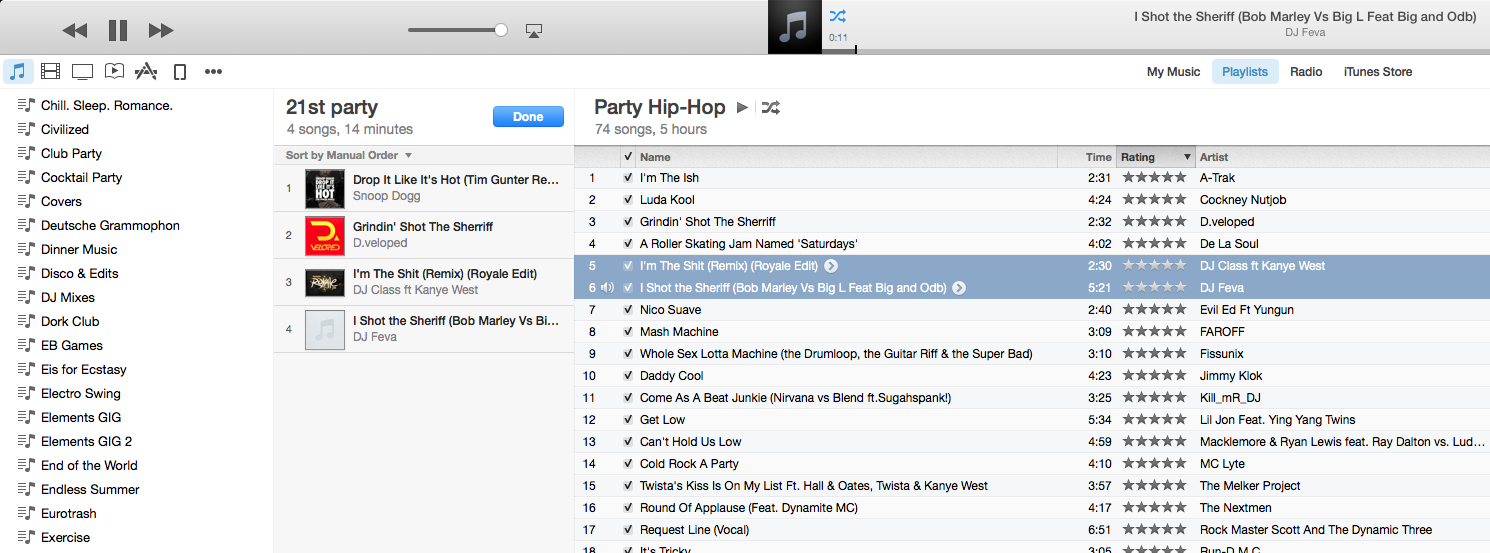Set the star rating for Cold Rock A Party
The image size is (1490, 553).
tap(1154, 464)
